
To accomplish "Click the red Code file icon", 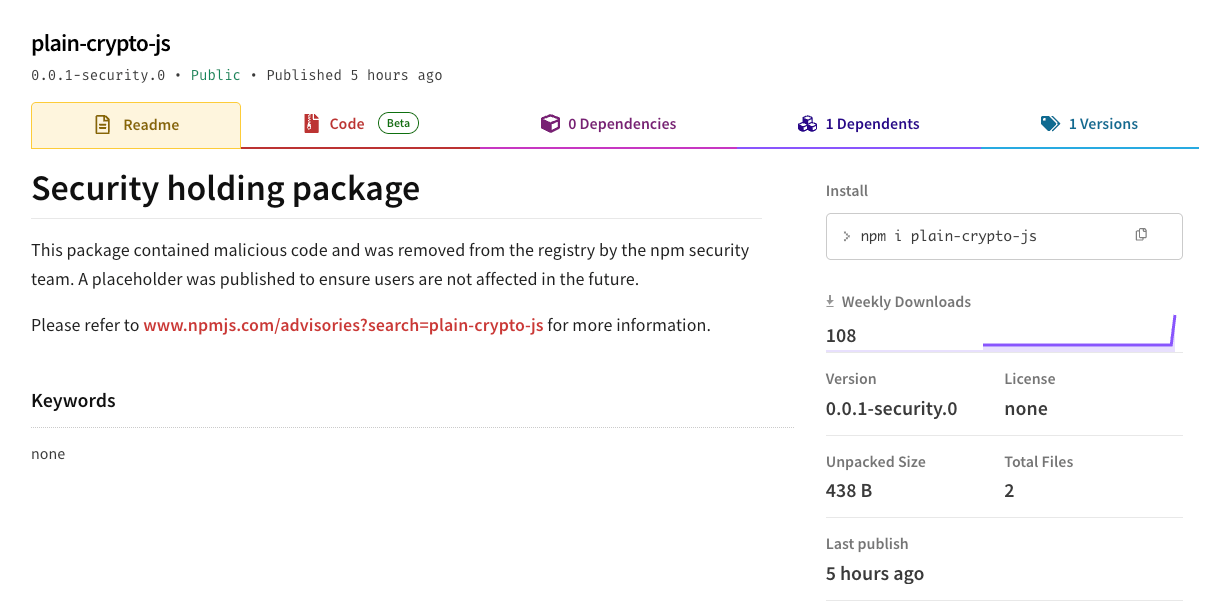I will point(311,123).
